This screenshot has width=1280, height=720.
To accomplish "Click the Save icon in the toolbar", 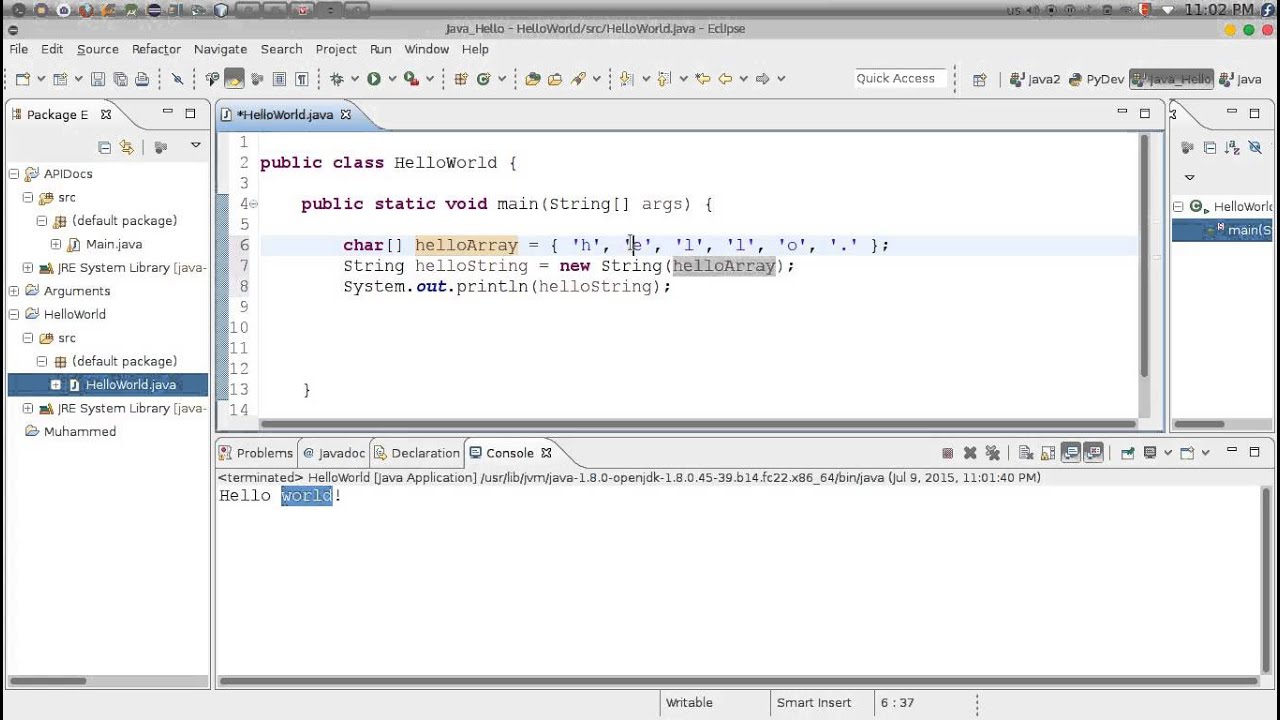I will click(97, 79).
